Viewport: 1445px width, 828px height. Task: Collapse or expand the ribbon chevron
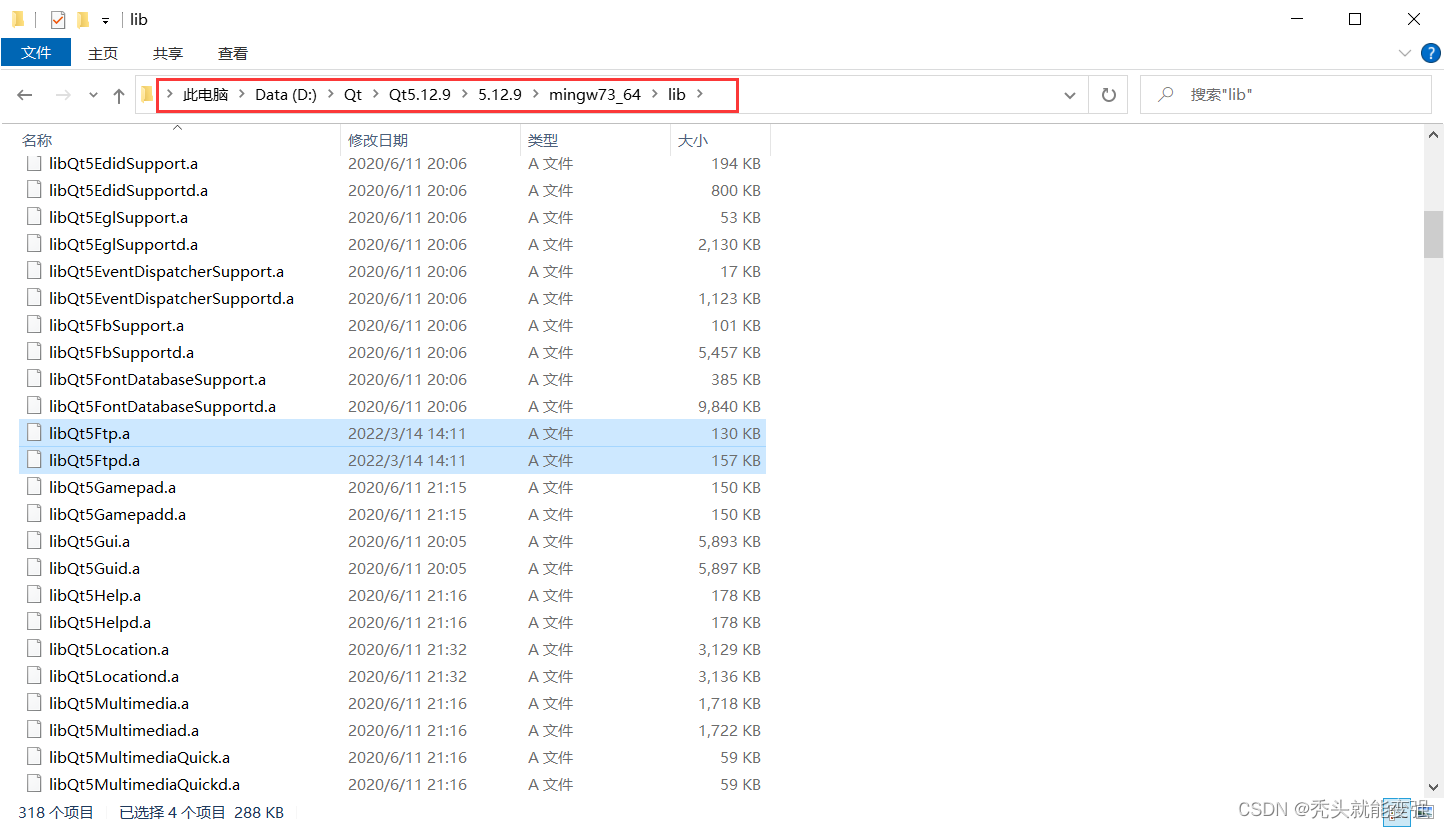click(x=1404, y=53)
